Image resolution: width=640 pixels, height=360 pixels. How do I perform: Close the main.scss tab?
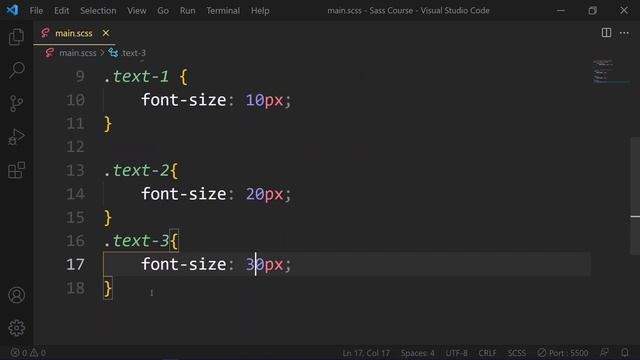[106, 33]
